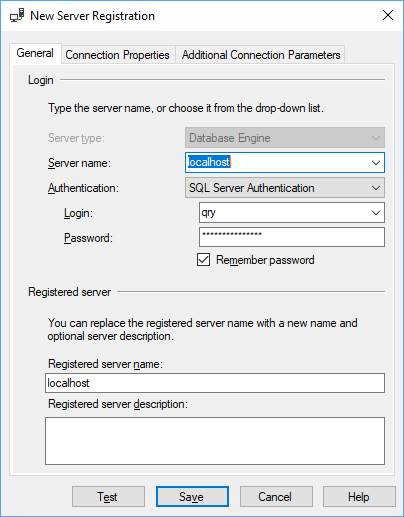The height and width of the screenshot is (517, 404).
Task: Close the New Server Registration dialog
Action: coord(388,15)
